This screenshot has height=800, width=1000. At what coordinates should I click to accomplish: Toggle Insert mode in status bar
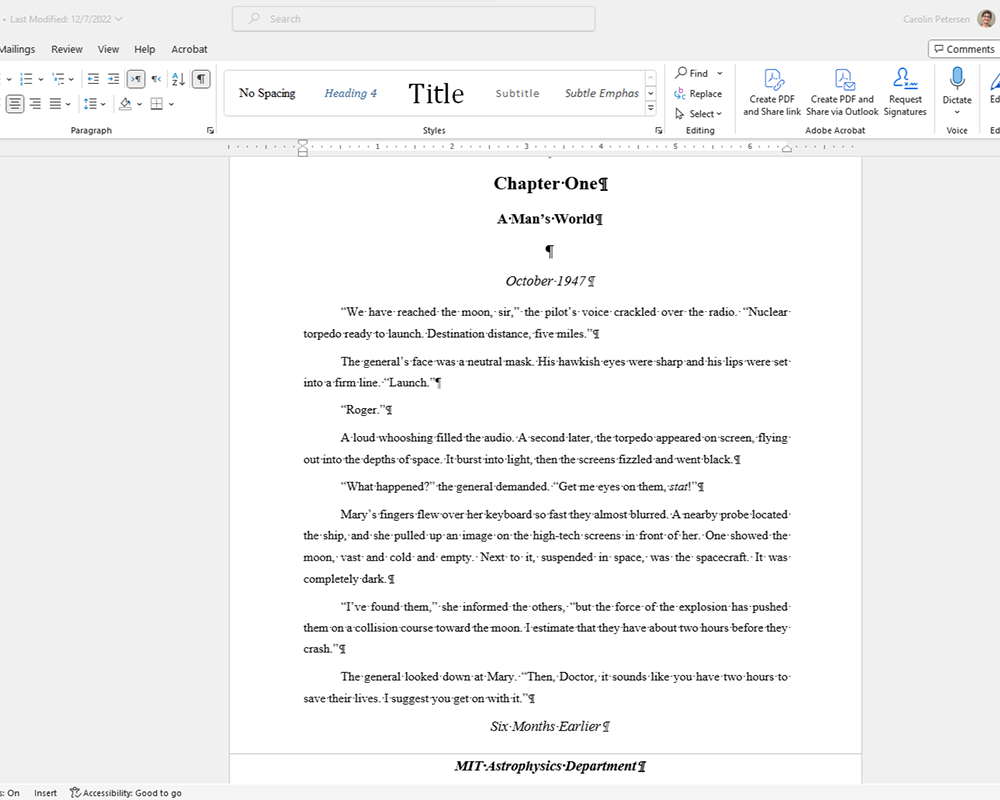coord(45,793)
